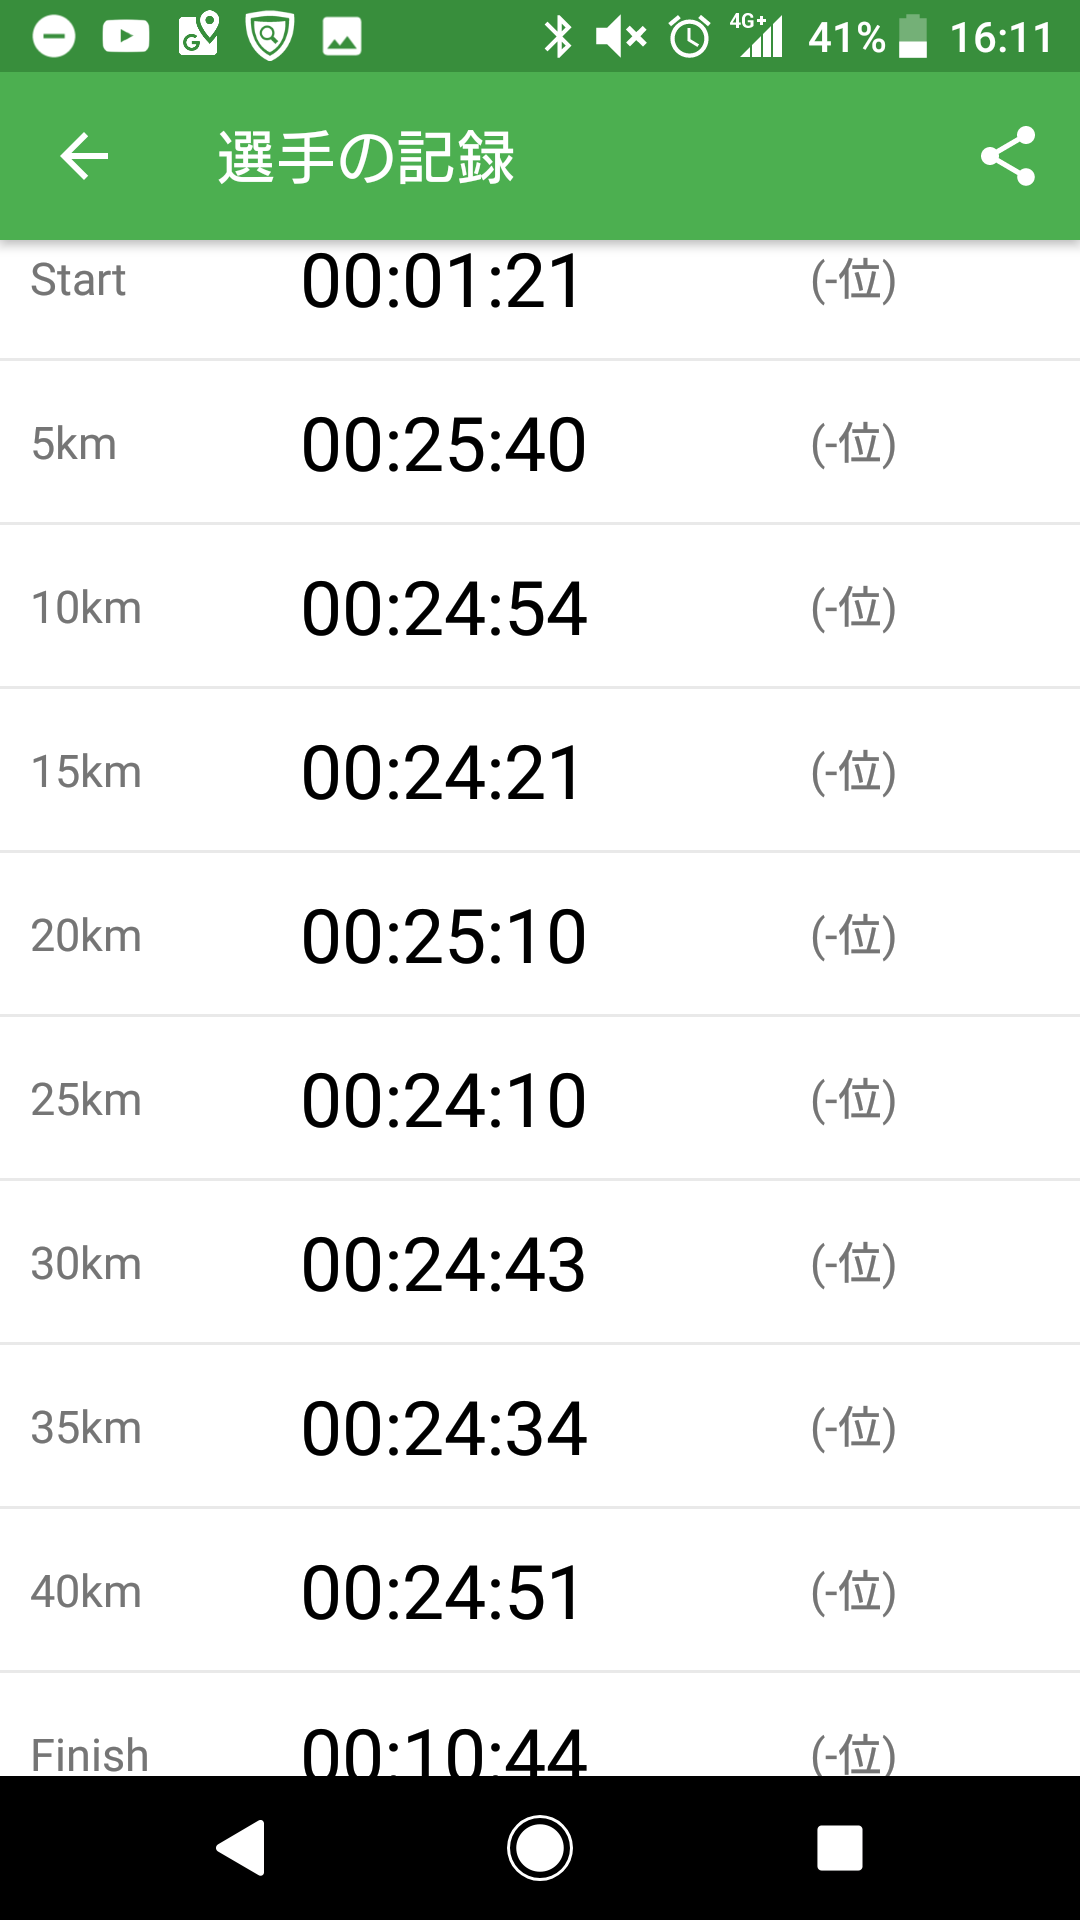
Task: Tap the Finish row label
Action: (90, 1752)
